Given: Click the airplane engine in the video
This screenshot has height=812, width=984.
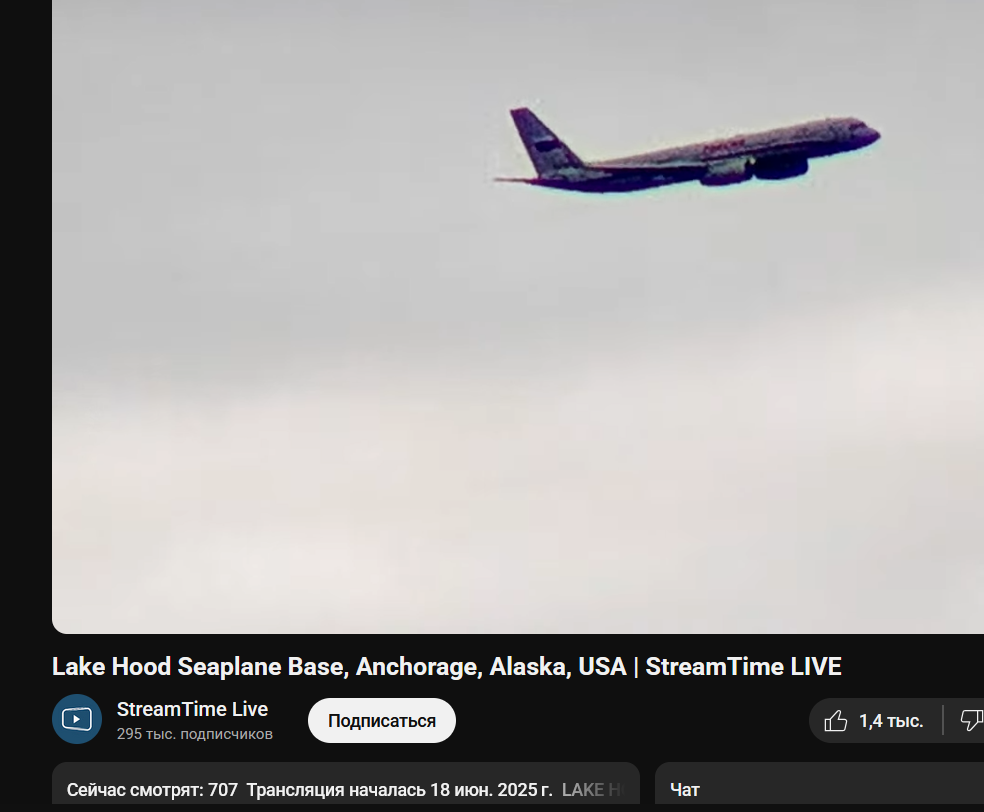Looking at the screenshot, I should pos(780,168).
